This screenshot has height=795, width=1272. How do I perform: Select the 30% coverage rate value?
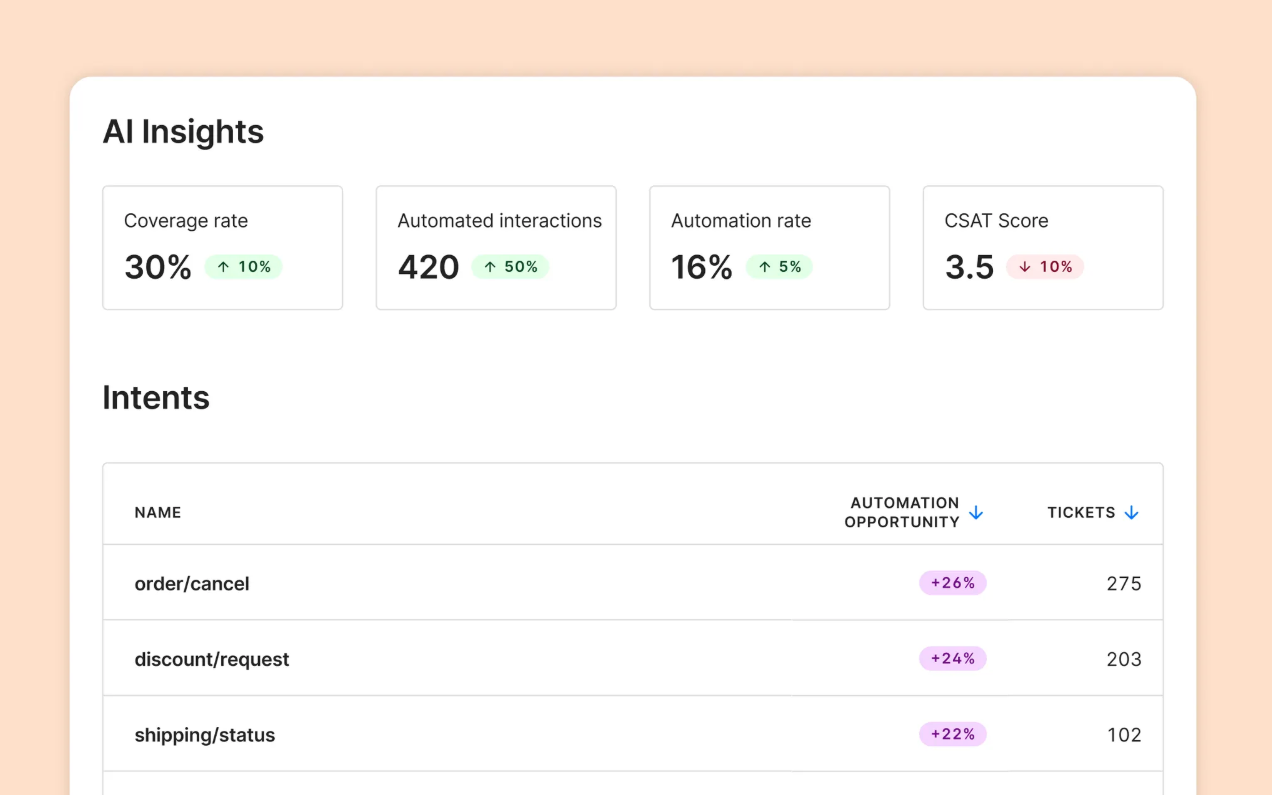158,268
